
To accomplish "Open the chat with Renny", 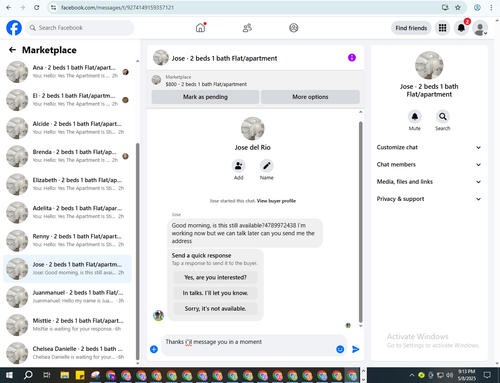I will pyautogui.click(x=67, y=240).
